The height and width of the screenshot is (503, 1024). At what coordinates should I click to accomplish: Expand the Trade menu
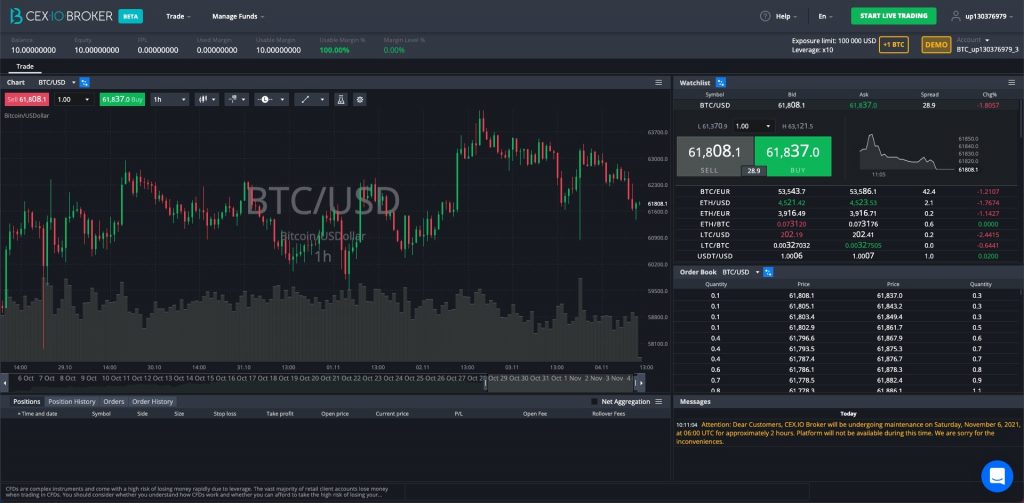tap(178, 16)
